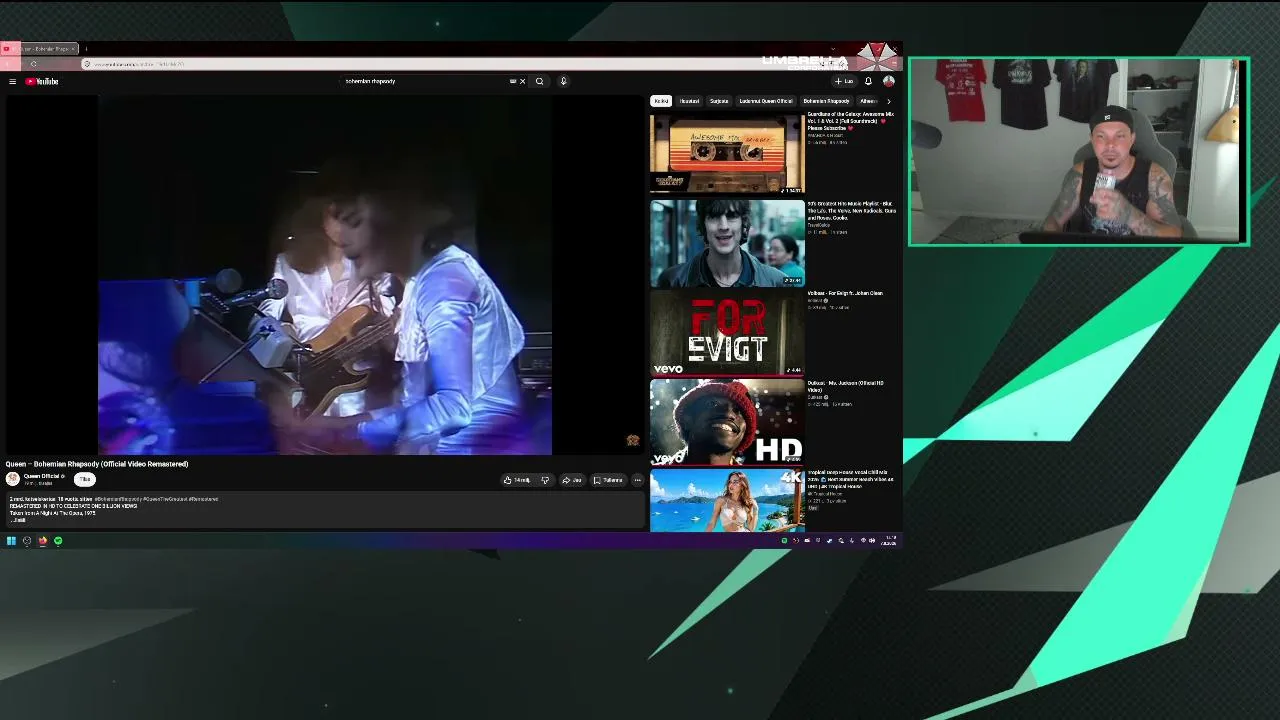Clear the search box with the X
1280x720 pixels.
coord(522,81)
